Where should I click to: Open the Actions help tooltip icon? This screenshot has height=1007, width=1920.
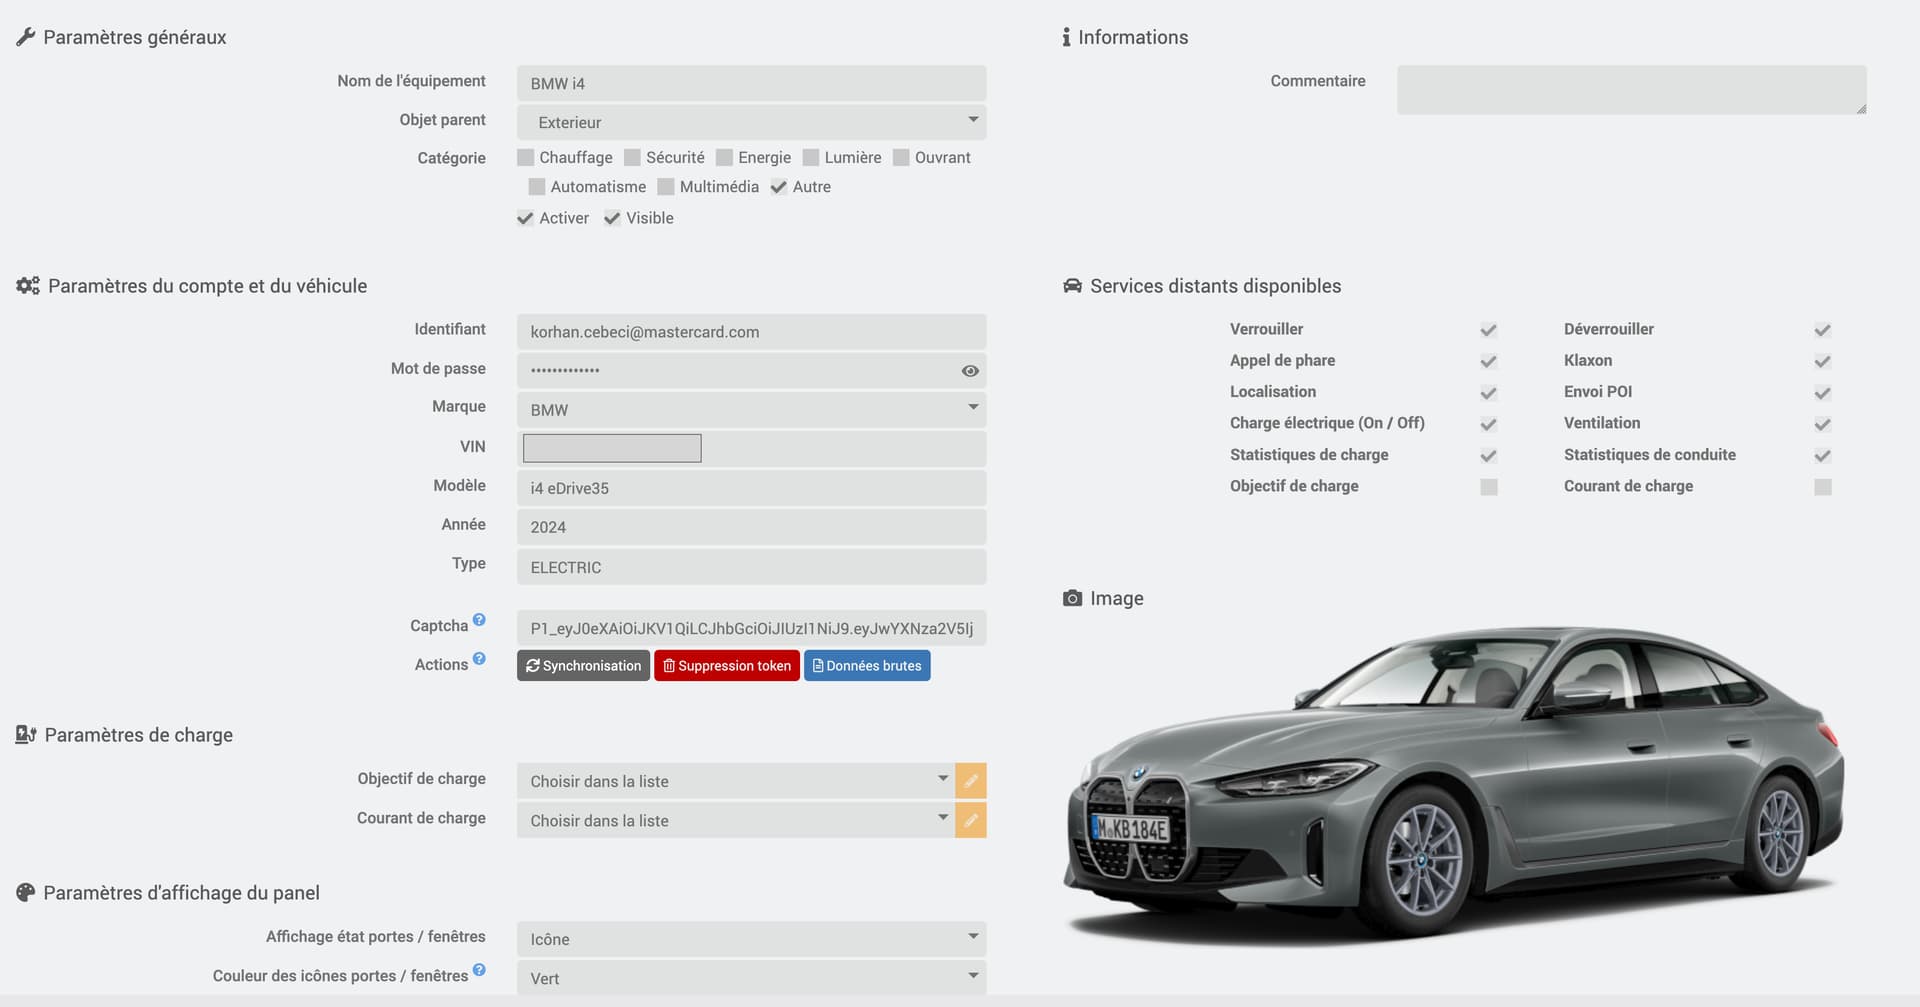point(479,659)
